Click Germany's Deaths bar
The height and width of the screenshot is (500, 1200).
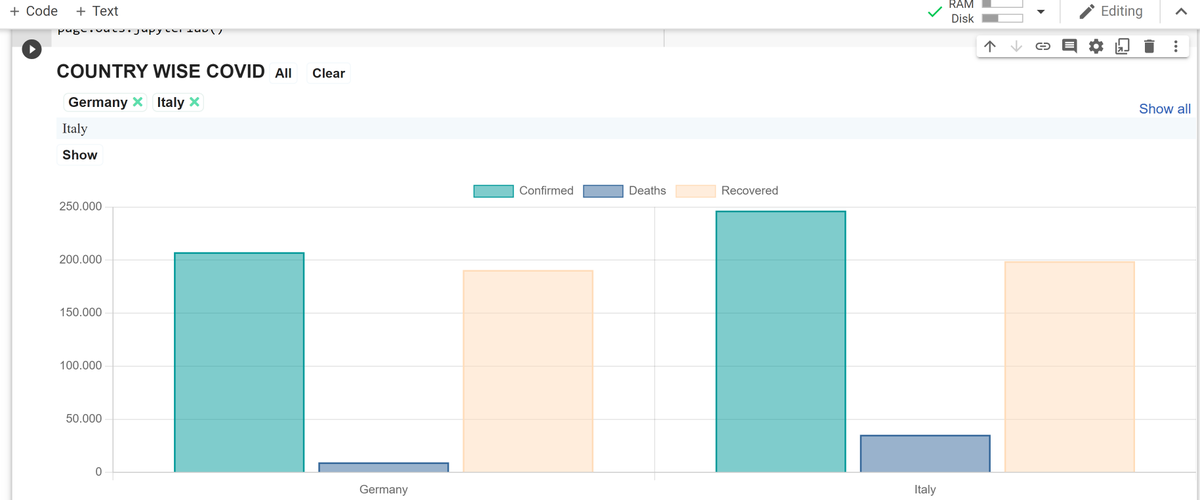point(384,467)
